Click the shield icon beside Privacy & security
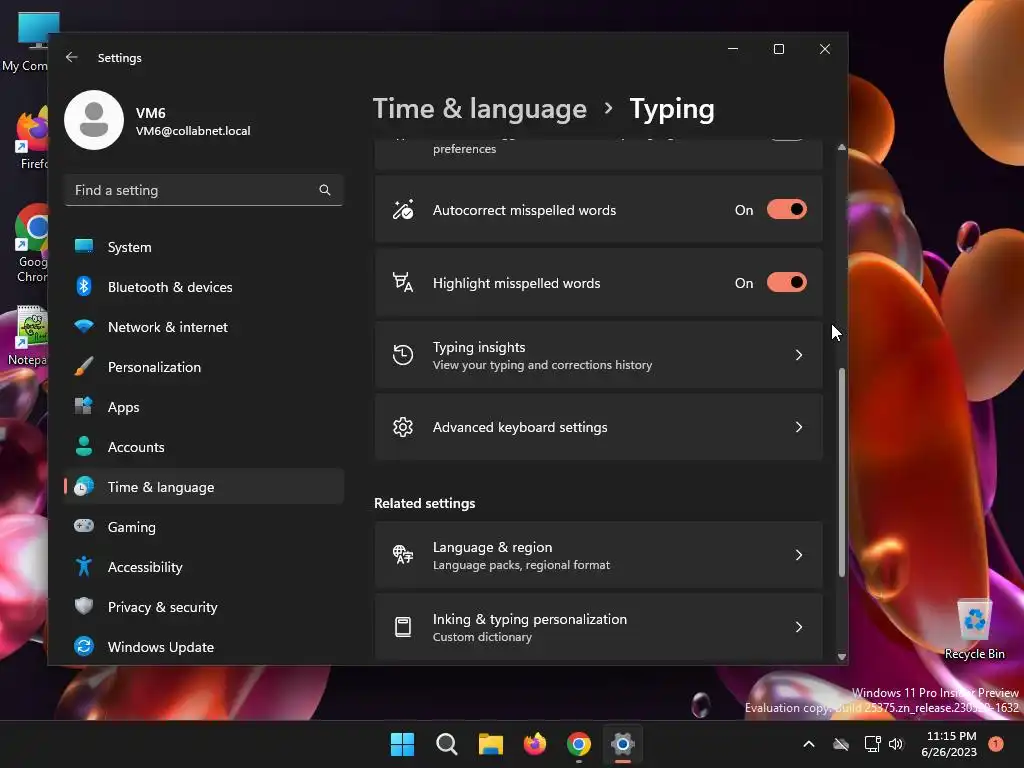The height and width of the screenshot is (768, 1024). (x=84, y=606)
